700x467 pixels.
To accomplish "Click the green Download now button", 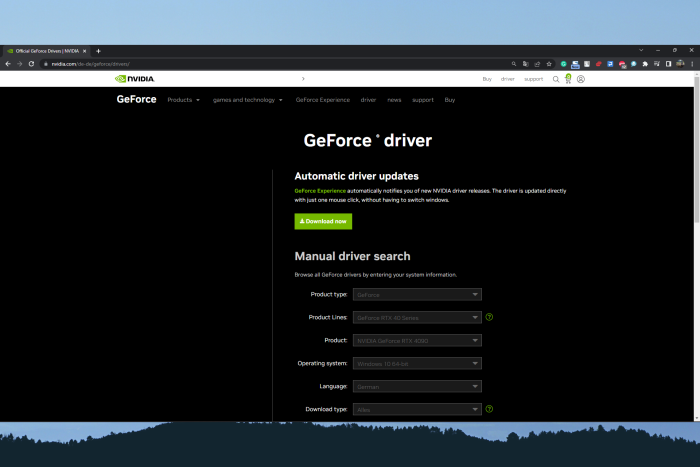I will (323, 221).
